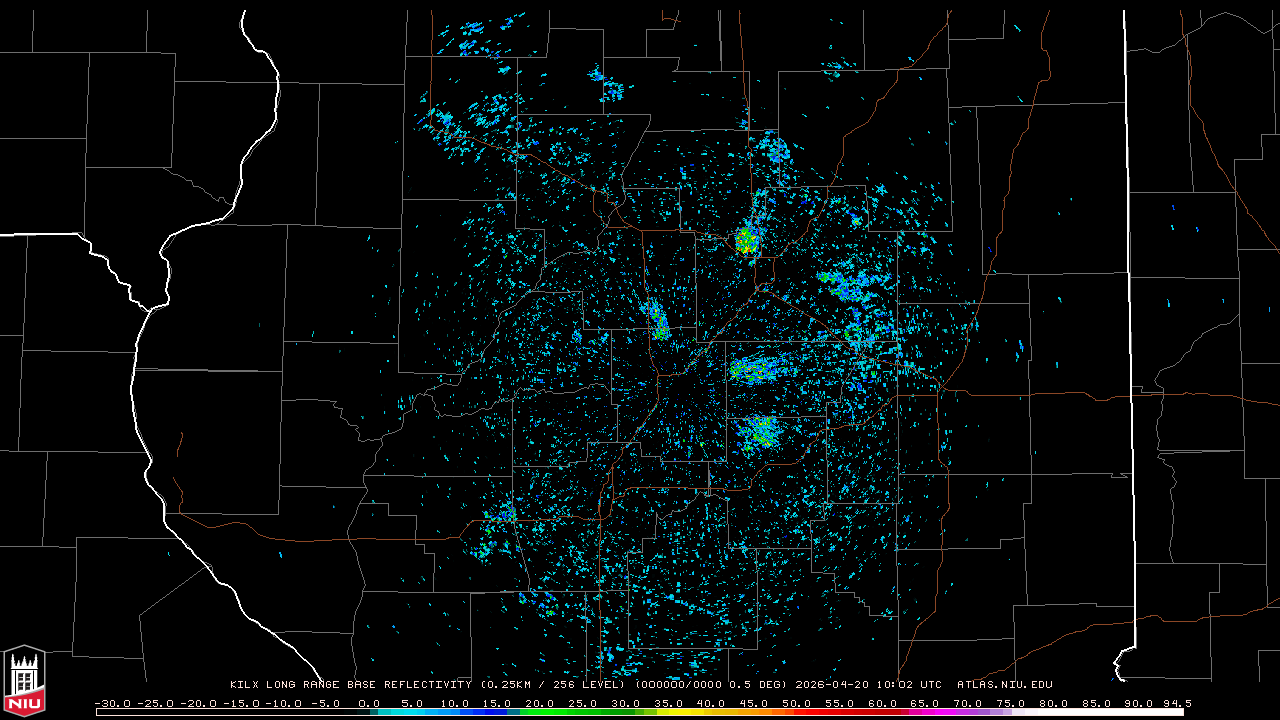Click the blue echo cluster in northeast area
The image size is (1280, 720).
pyautogui.click(x=848, y=285)
